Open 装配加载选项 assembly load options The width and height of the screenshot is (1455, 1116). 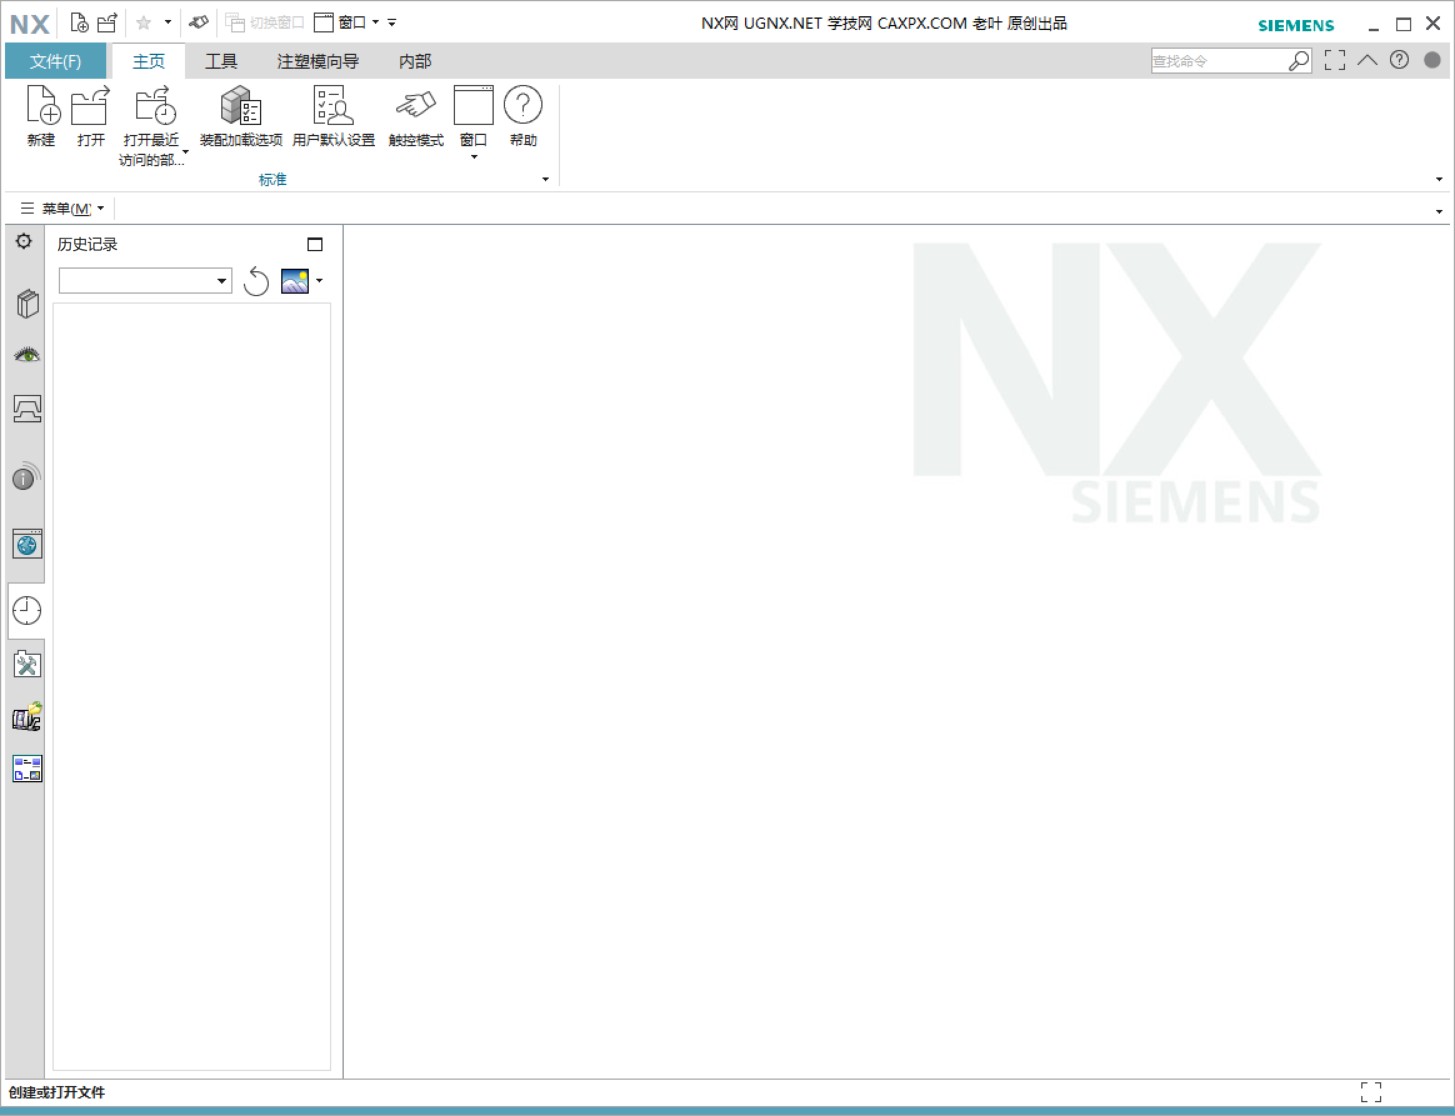tap(241, 116)
